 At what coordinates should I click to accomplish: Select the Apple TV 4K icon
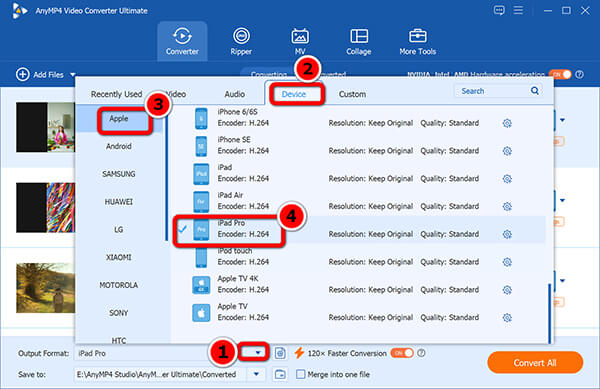pos(201,285)
